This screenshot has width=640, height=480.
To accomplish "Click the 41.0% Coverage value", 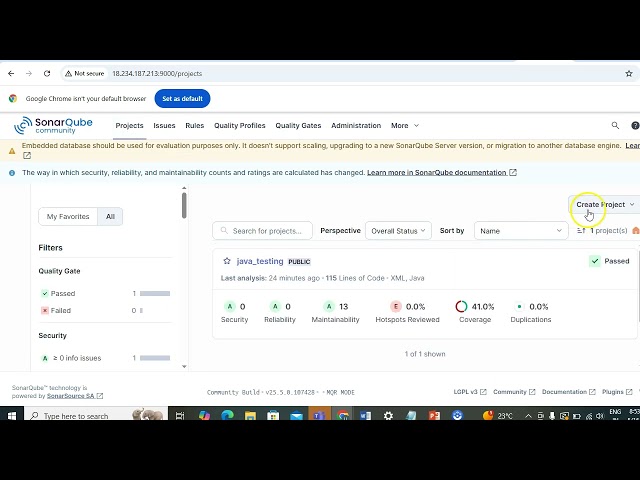I will [483, 307].
